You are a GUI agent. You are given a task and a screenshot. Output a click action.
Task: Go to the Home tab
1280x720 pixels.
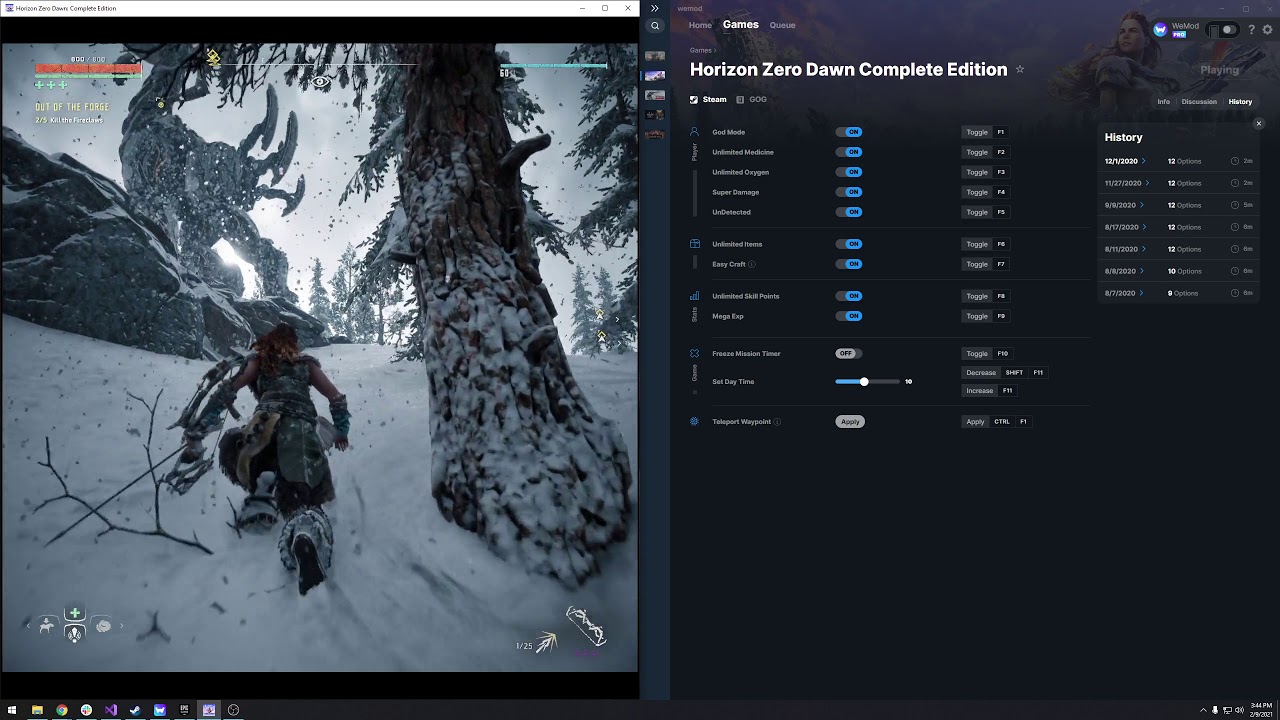[700, 25]
